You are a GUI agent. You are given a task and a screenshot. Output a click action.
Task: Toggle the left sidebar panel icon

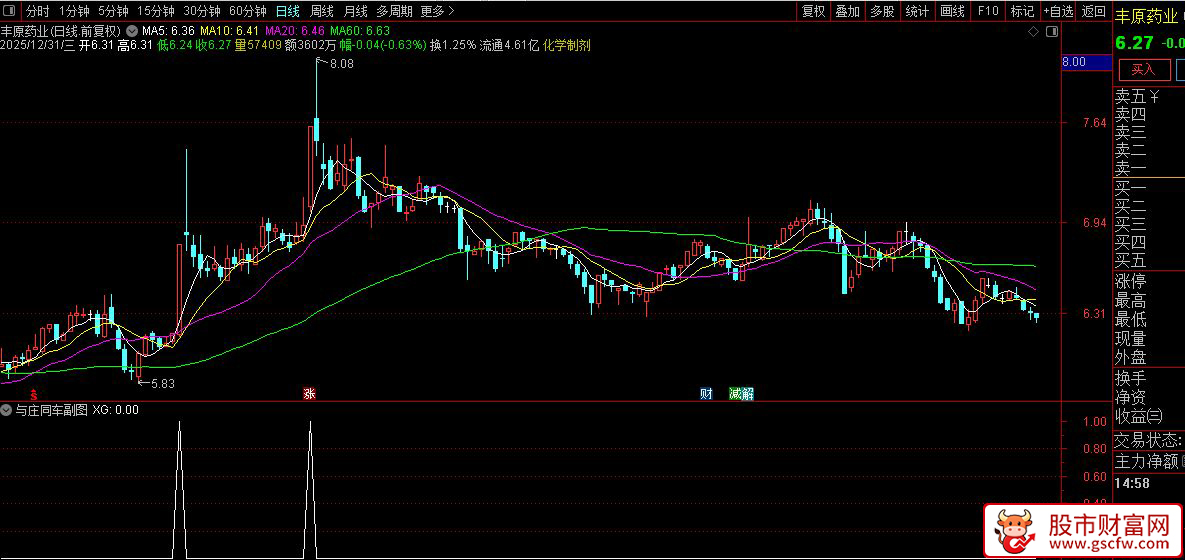11,11
